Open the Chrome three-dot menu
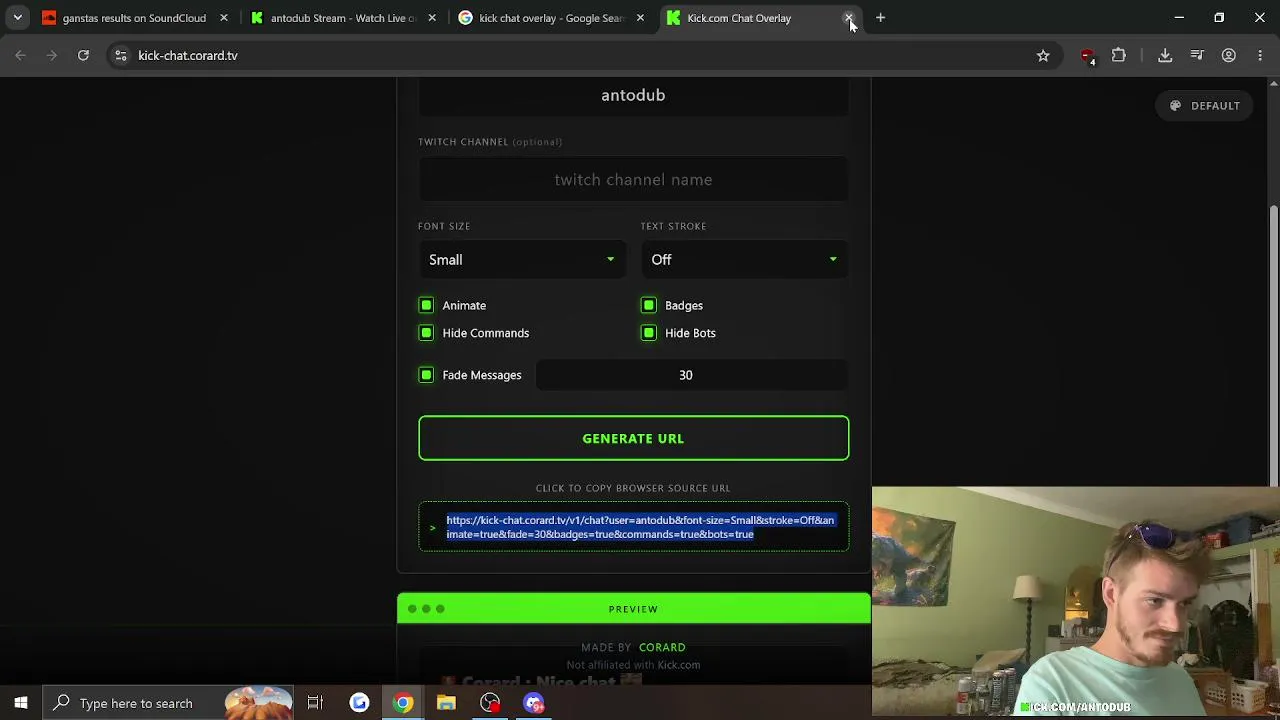1280x720 pixels. (x=1260, y=55)
